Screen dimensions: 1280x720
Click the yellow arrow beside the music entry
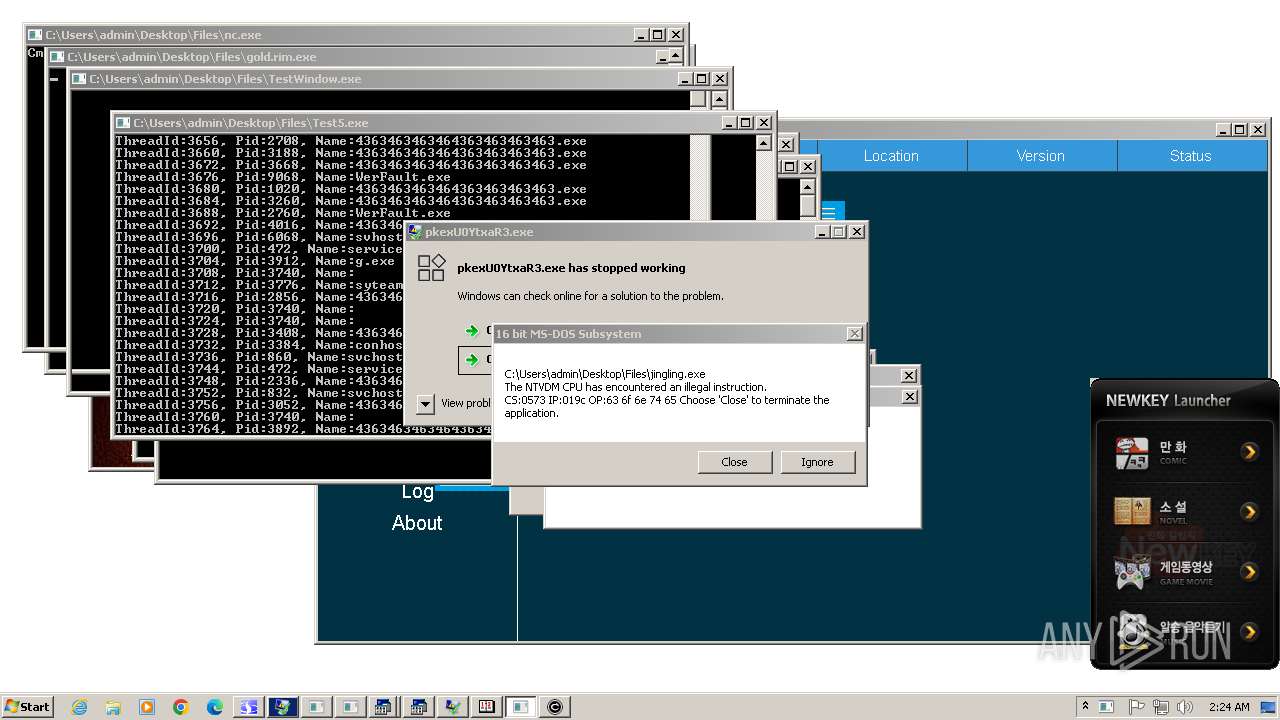(1249, 631)
